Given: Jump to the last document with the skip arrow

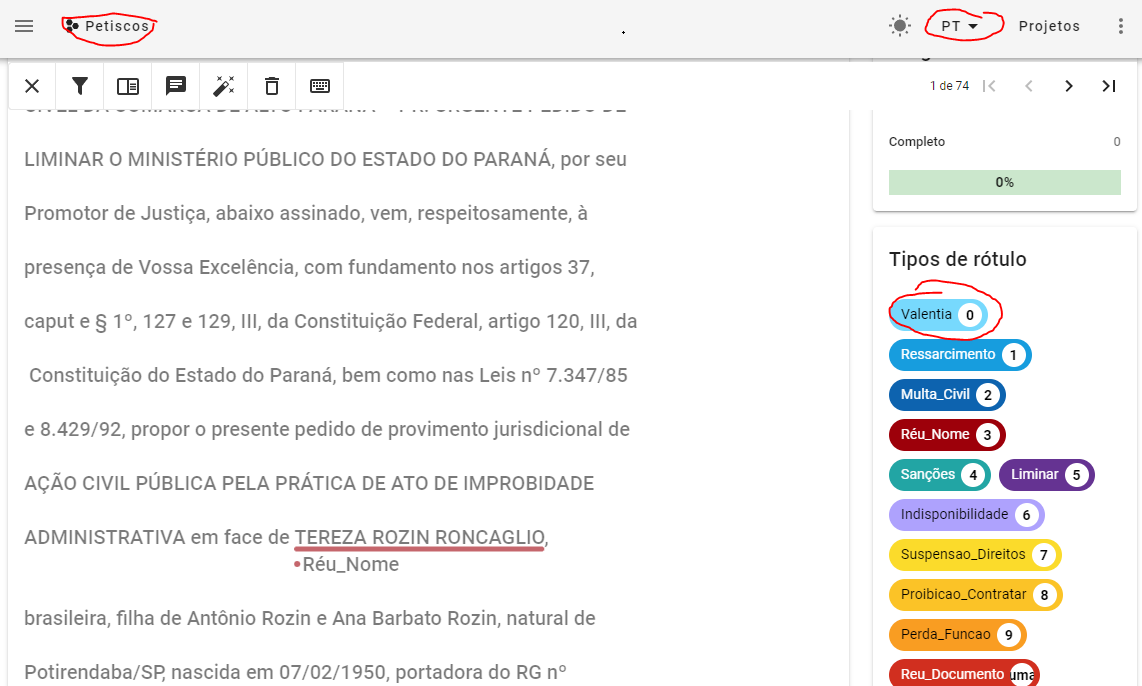Looking at the screenshot, I should [x=1108, y=86].
